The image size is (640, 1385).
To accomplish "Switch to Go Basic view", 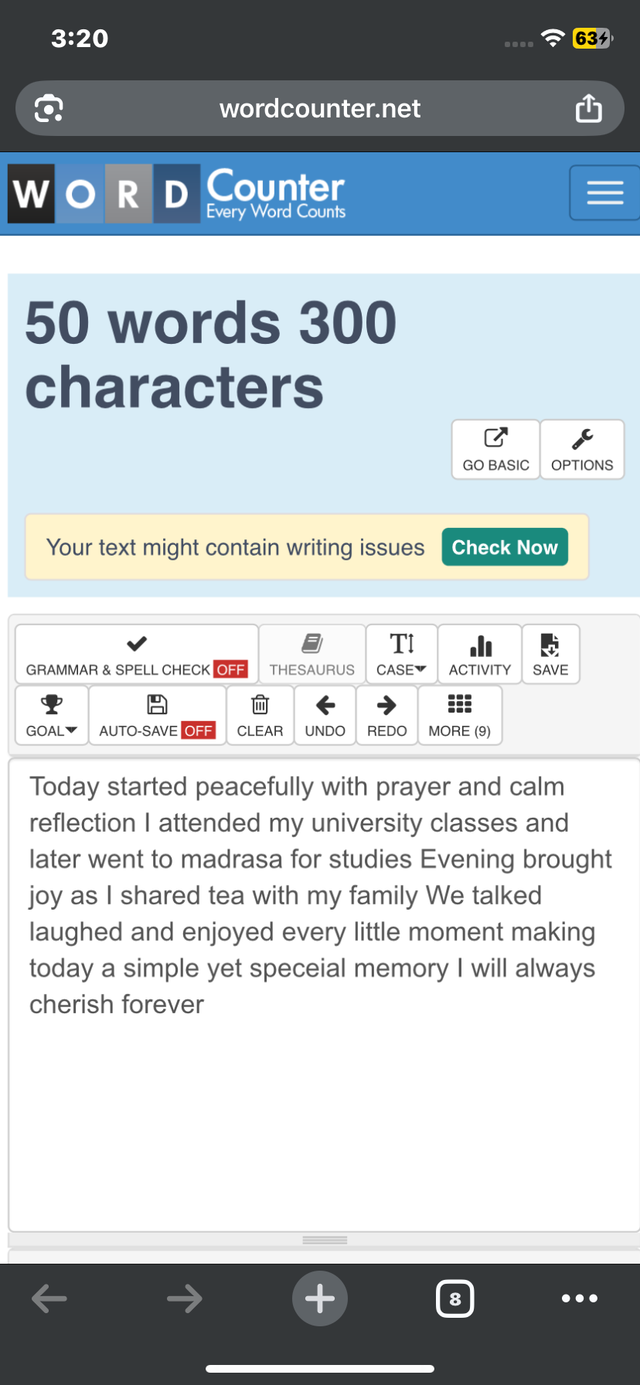I will click(x=496, y=450).
